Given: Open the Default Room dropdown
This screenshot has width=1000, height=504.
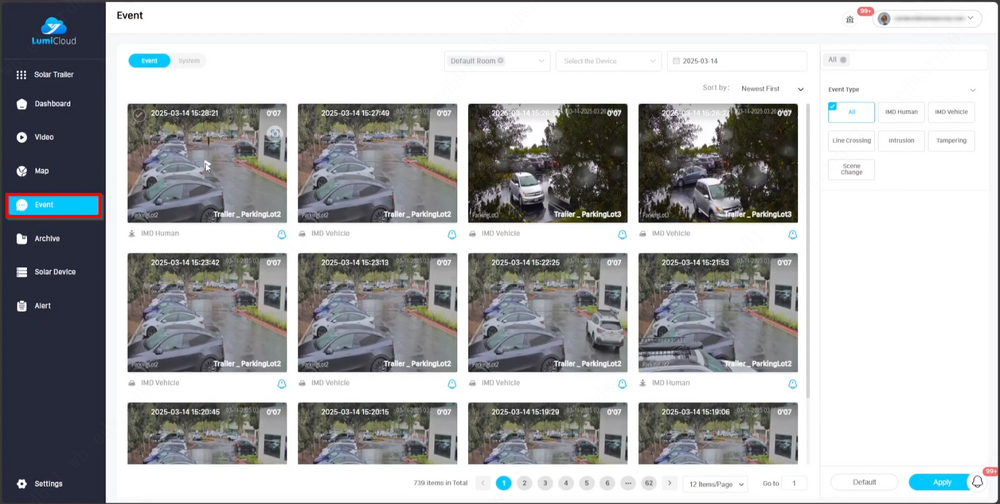Looking at the screenshot, I should [497, 61].
